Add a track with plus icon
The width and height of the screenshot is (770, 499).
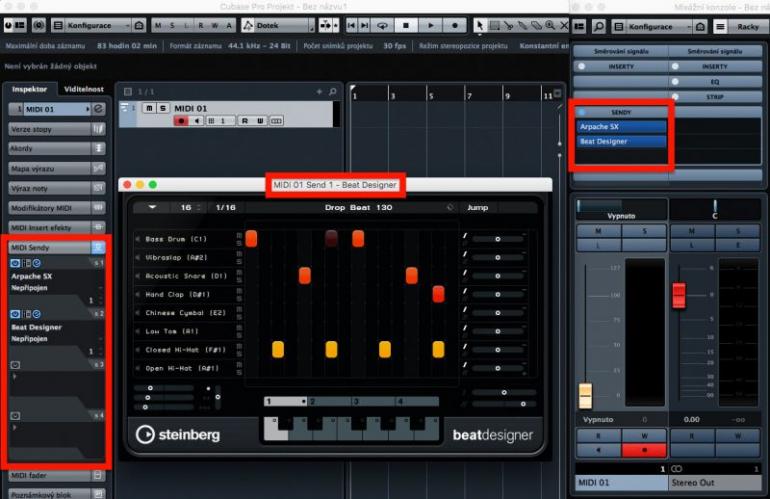click(x=319, y=91)
